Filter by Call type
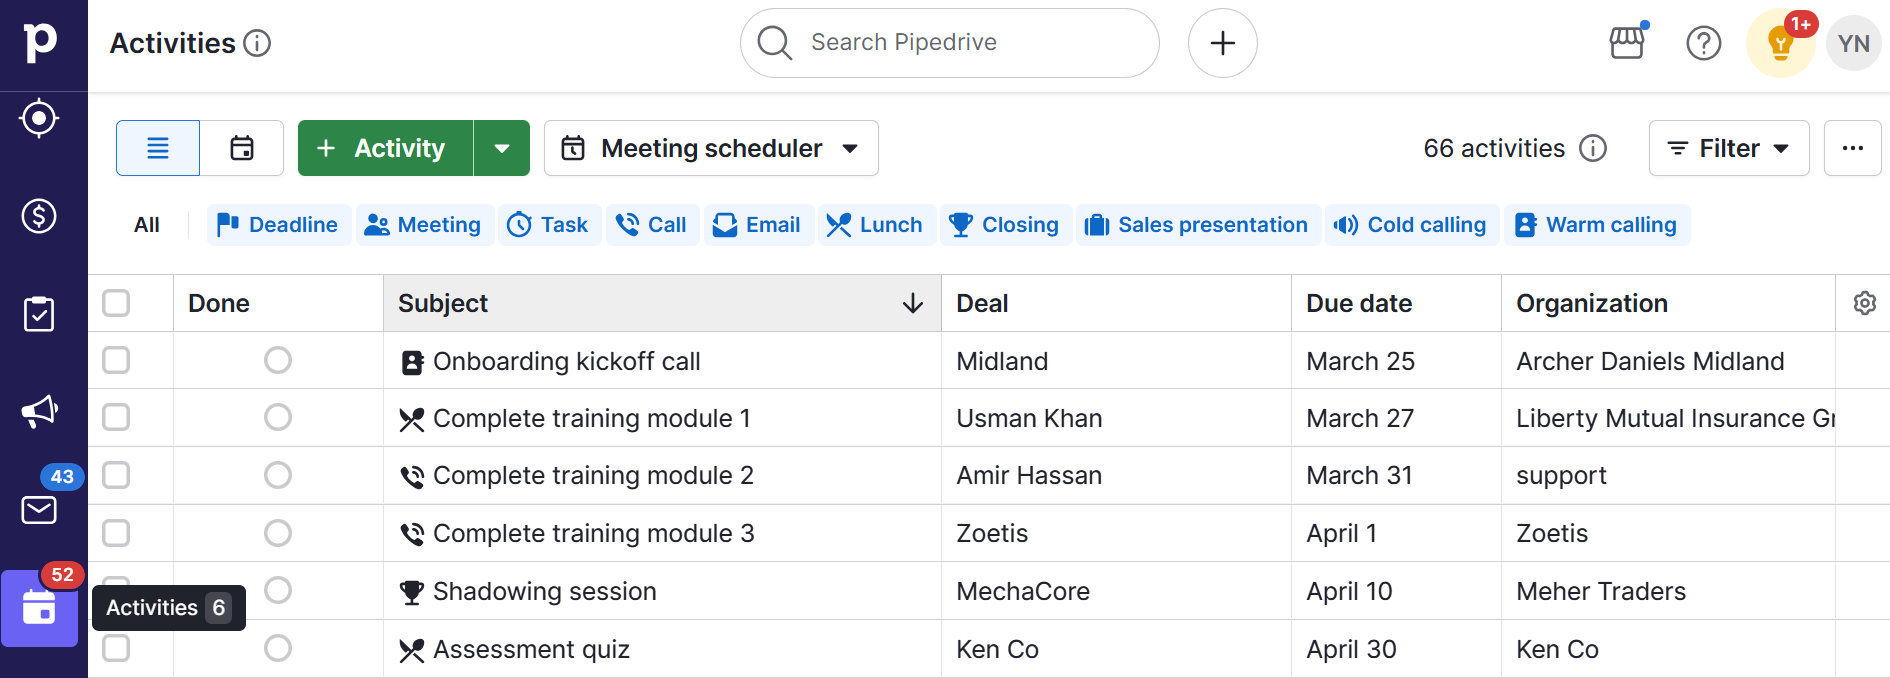Viewport: 1890px width, 678px height. tap(652, 225)
